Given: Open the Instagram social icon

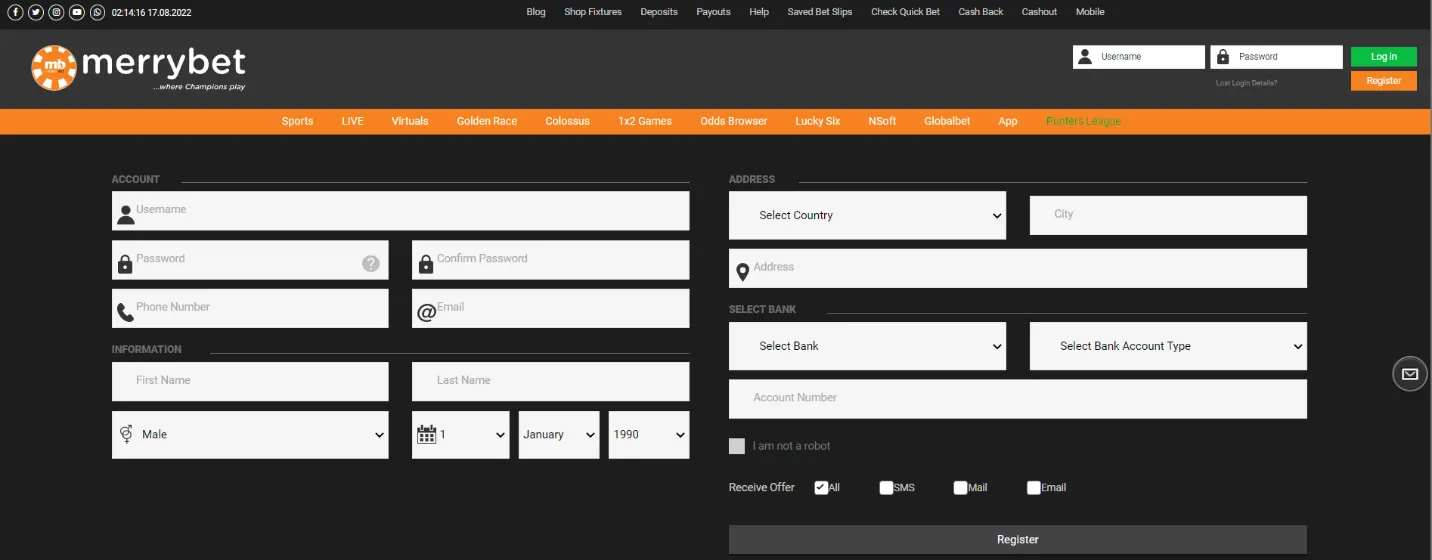Looking at the screenshot, I should (56, 12).
